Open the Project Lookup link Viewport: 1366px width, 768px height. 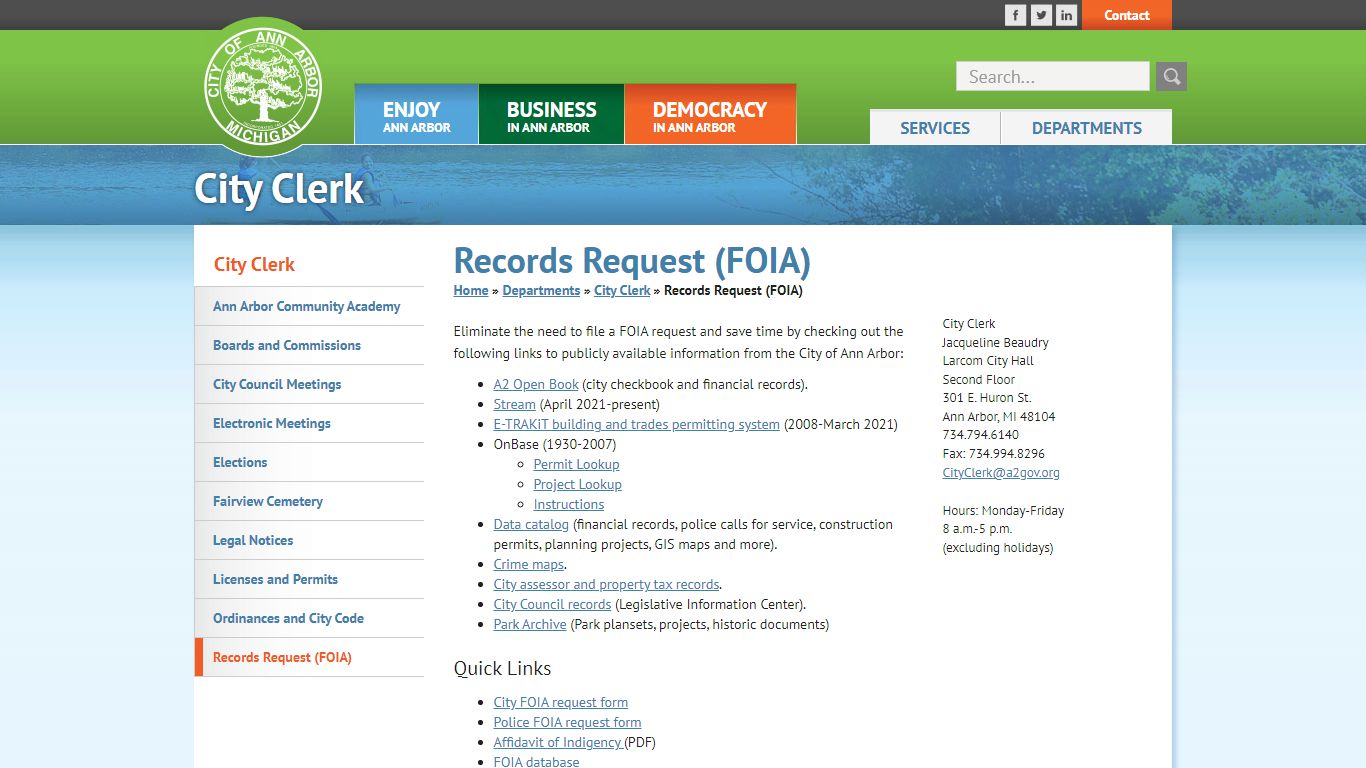click(x=578, y=484)
